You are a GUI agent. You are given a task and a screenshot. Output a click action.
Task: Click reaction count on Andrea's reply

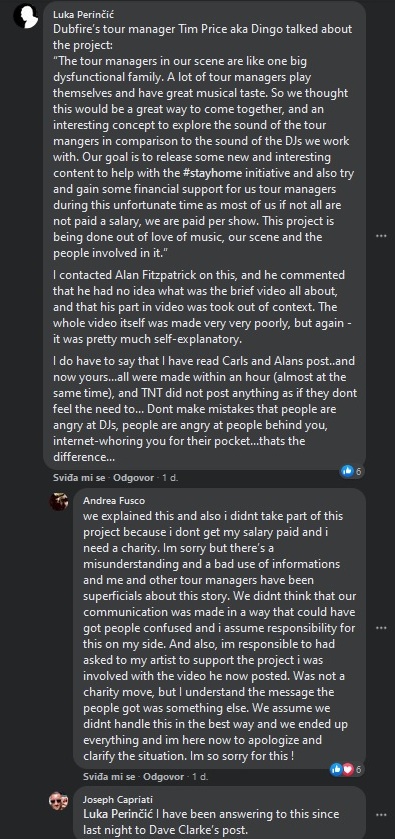(359, 769)
